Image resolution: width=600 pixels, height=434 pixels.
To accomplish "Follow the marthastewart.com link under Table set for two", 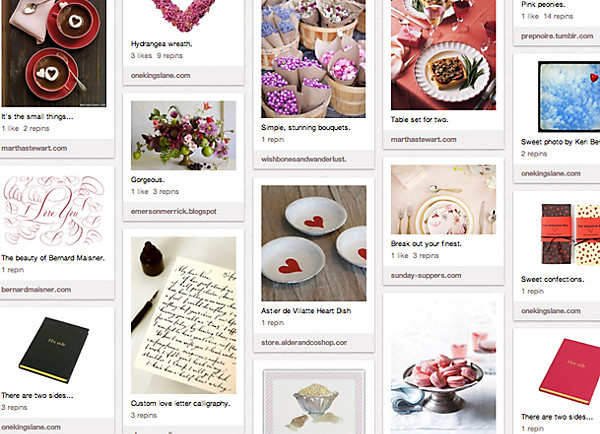I will pyautogui.click(x=424, y=140).
